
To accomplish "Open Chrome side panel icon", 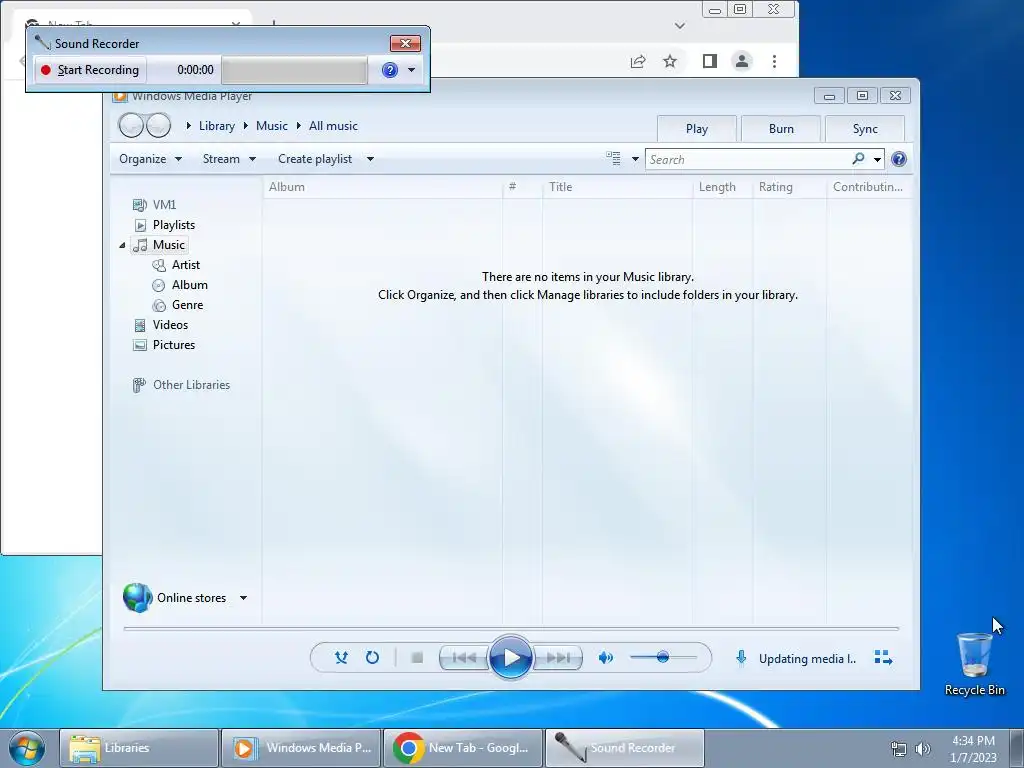I will tap(710, 61).
